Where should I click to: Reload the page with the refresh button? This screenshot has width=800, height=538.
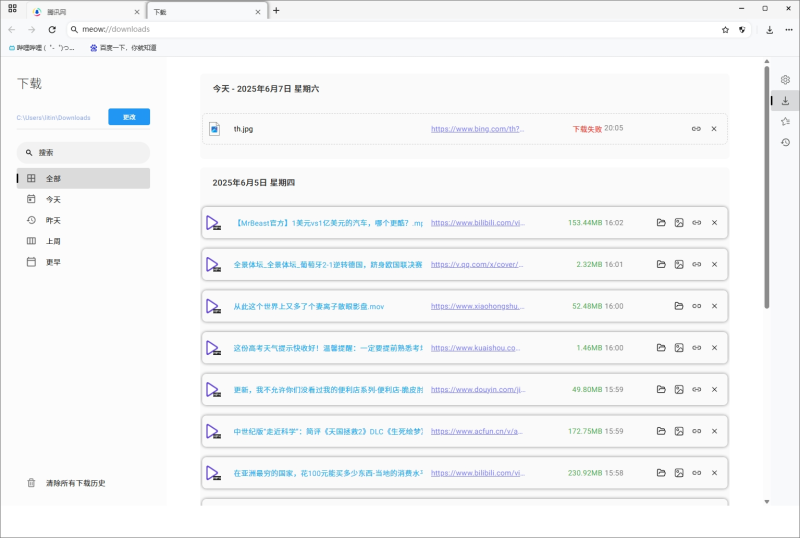(x=52, y=30)
